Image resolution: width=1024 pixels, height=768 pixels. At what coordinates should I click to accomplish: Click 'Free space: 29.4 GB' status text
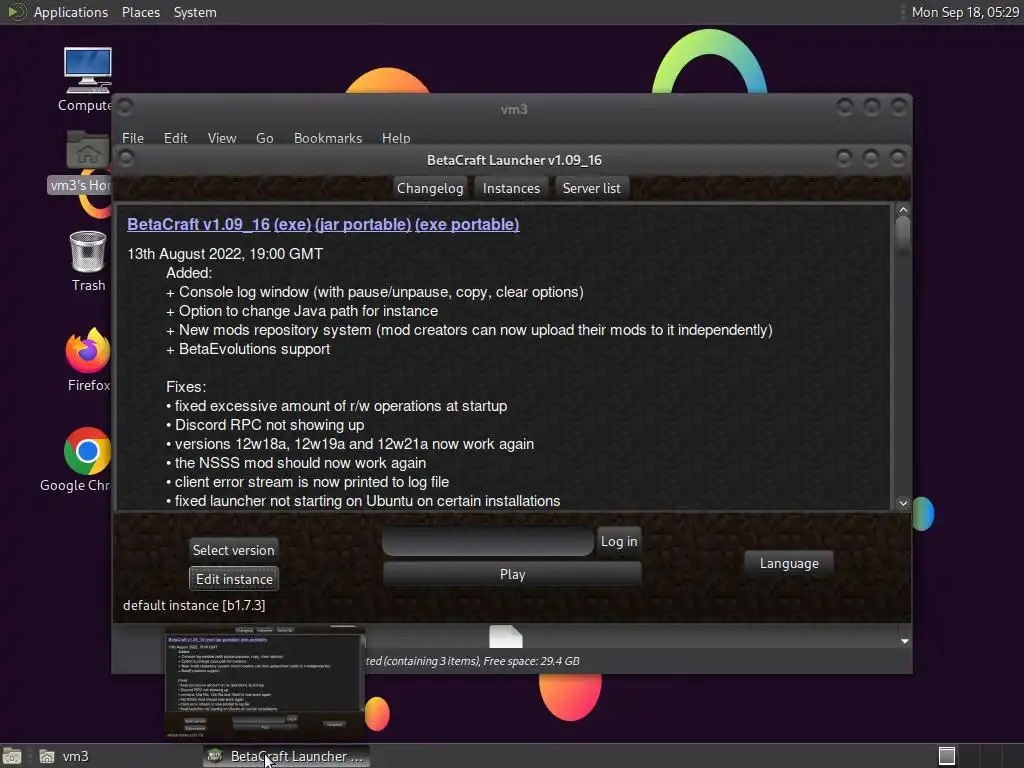(x=531, y=661)
